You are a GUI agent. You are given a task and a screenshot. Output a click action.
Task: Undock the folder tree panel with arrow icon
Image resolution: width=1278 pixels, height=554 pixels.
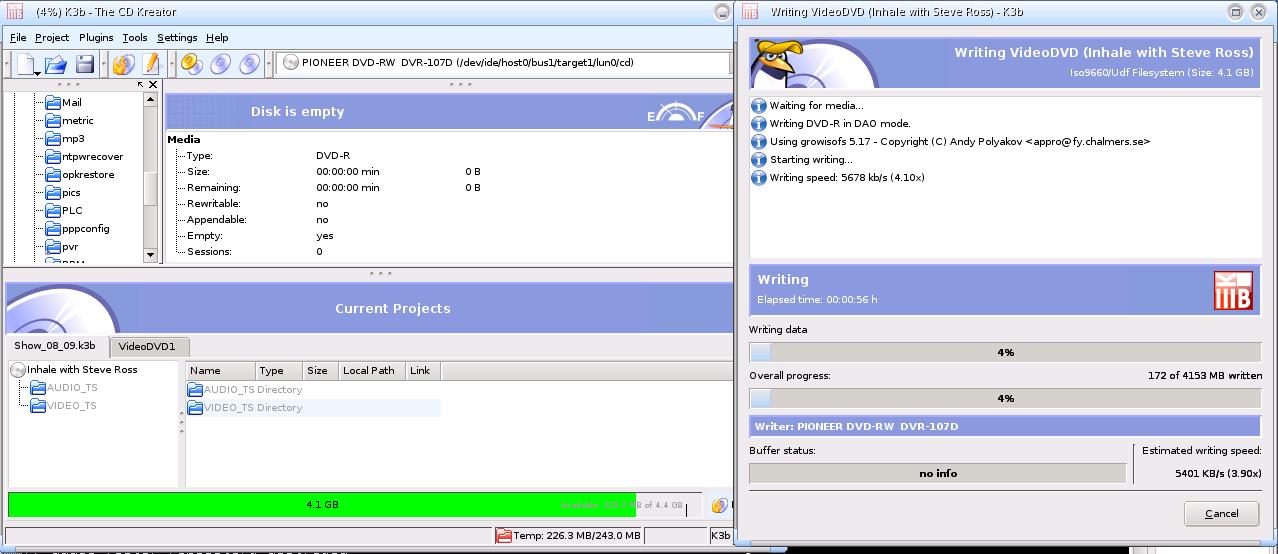pos(141,85)
